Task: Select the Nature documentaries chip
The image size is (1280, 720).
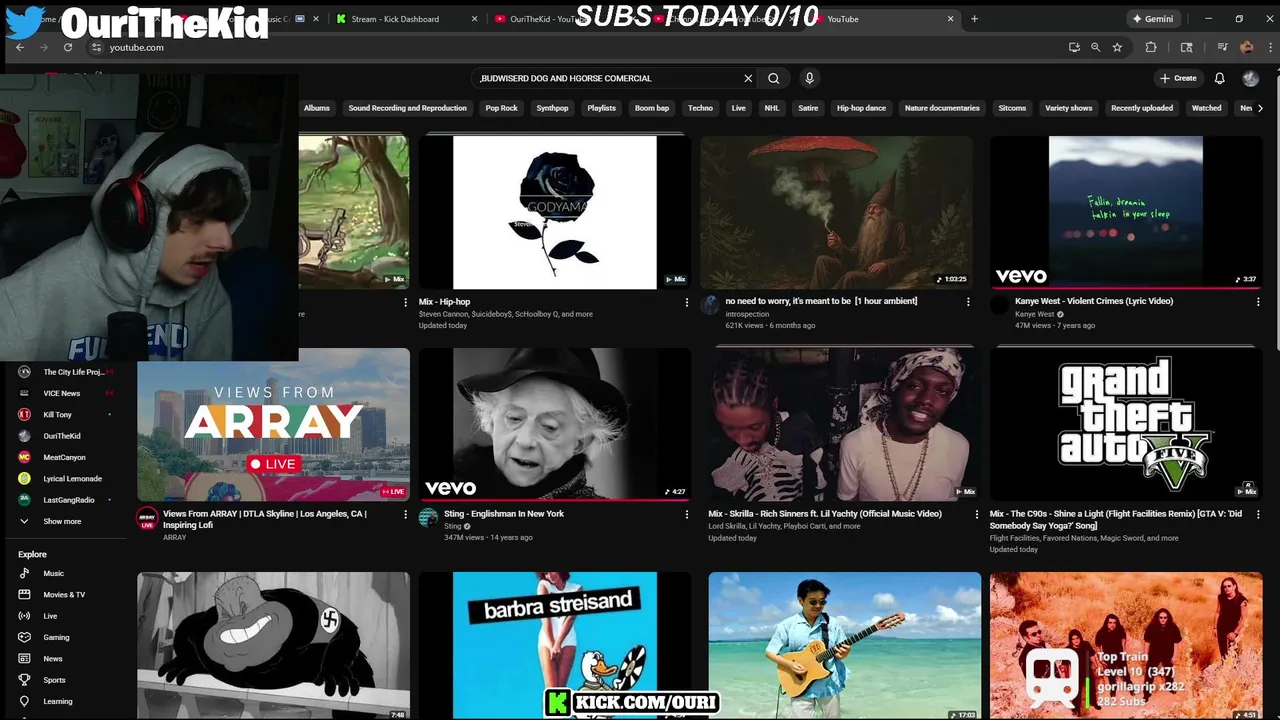Action: [942, 108]
